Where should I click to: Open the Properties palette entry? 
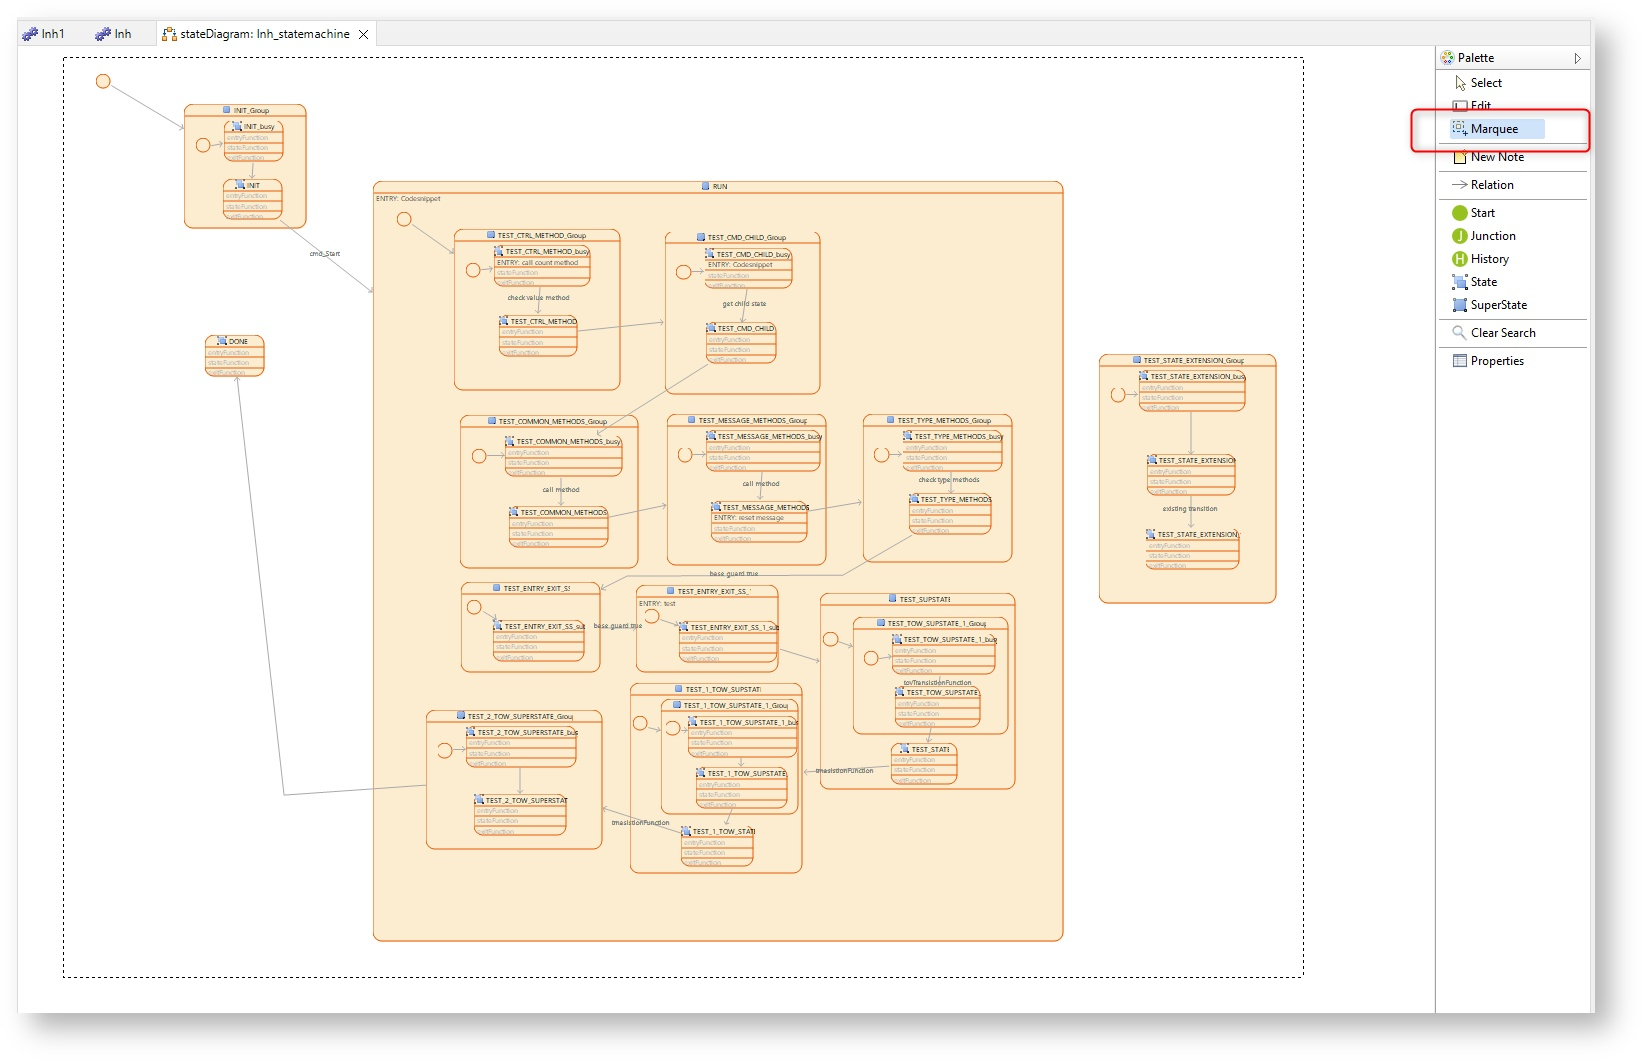coord(1496,361)
